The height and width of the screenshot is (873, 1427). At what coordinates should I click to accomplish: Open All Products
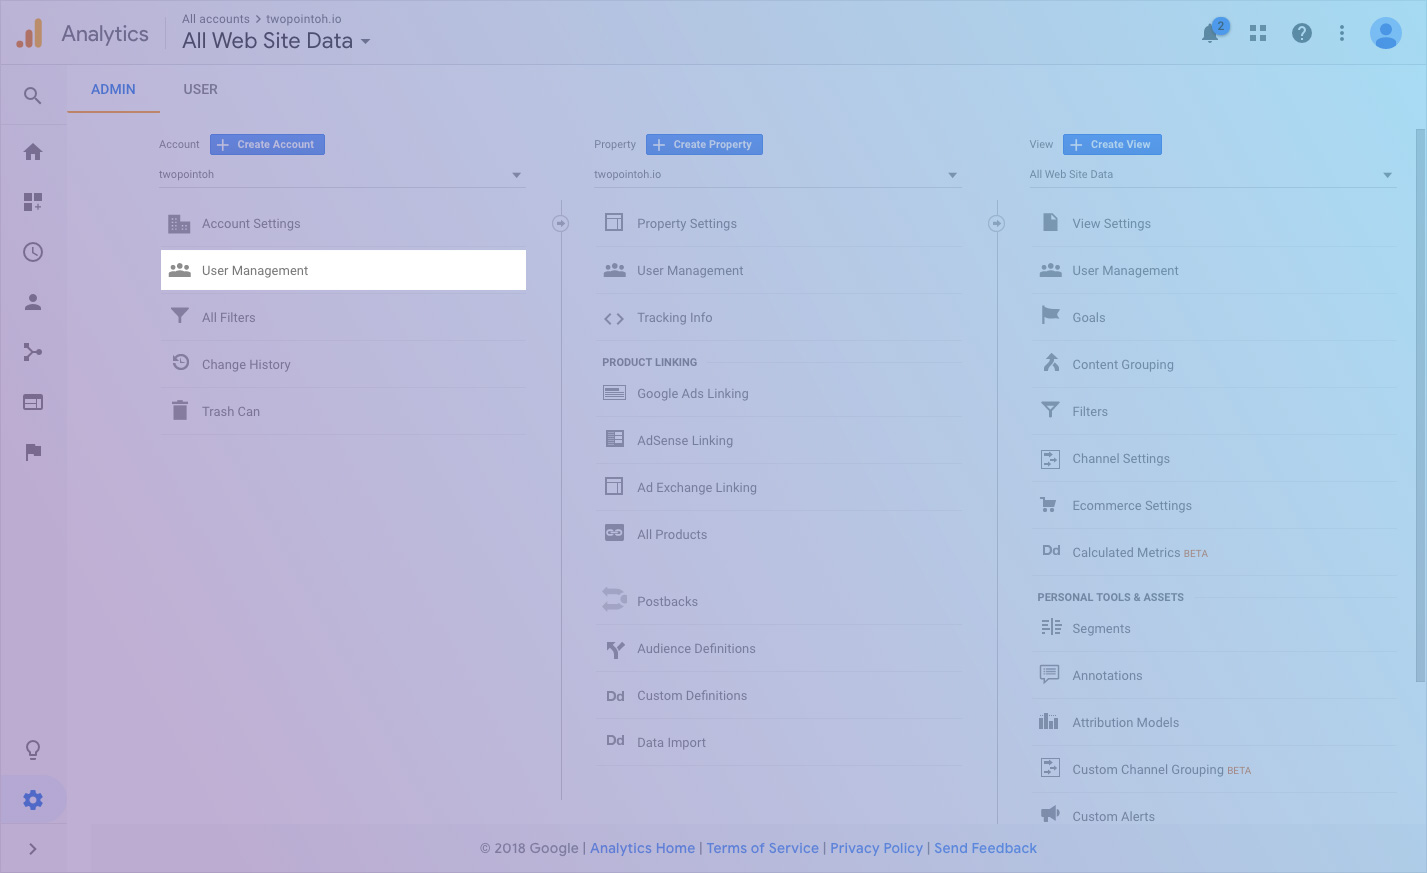click(778, 534)
